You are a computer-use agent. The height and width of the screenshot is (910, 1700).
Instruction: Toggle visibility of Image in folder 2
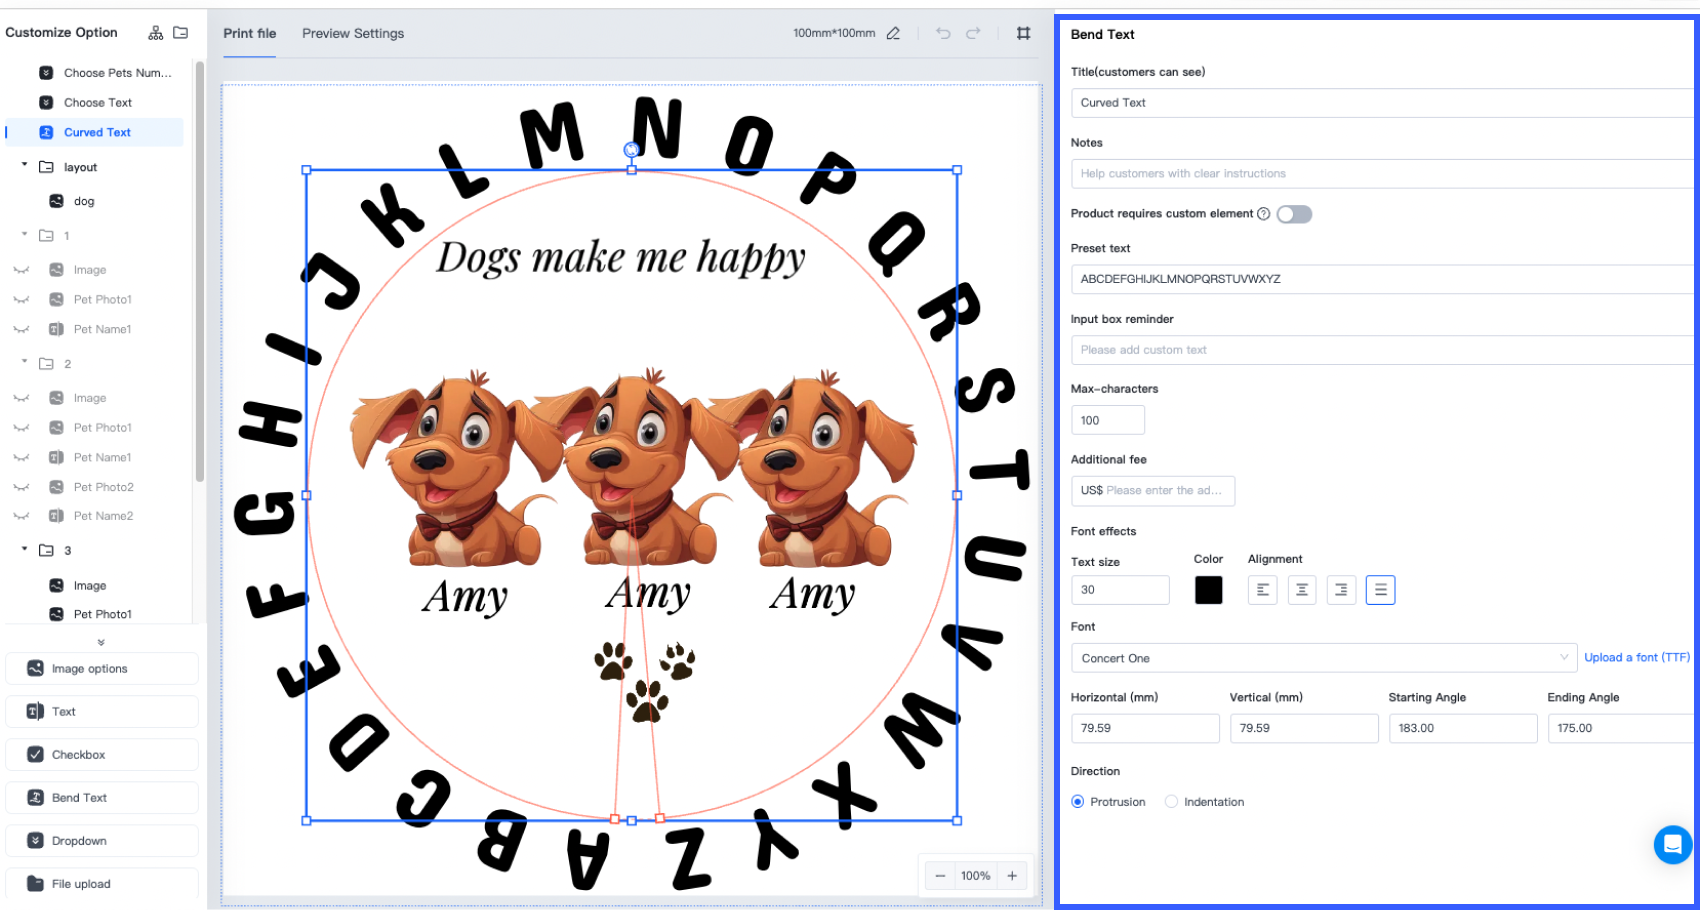coord(21,398)
